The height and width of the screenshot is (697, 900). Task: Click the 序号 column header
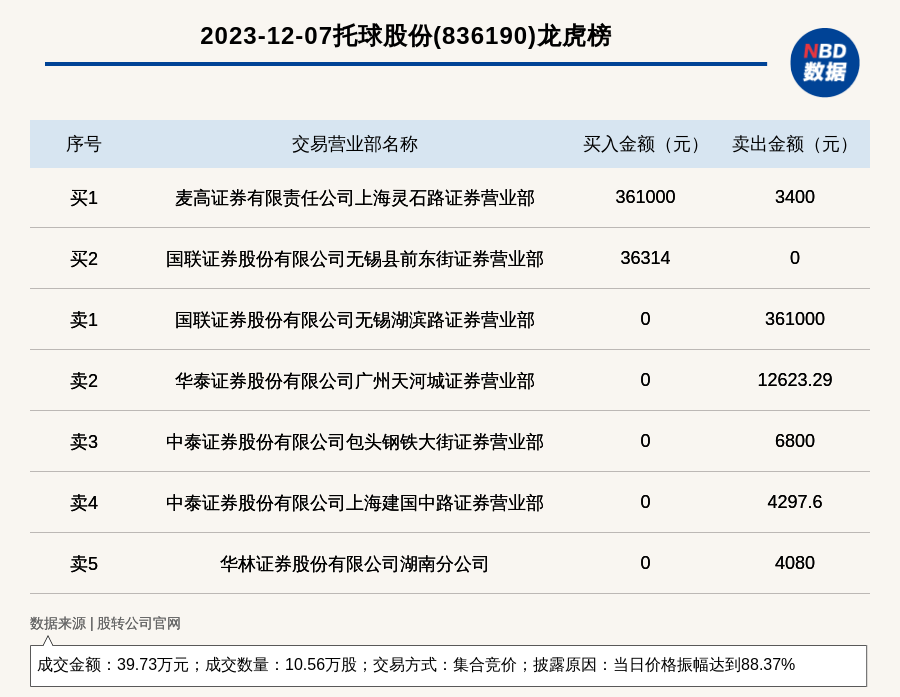[x=84, y=144]
